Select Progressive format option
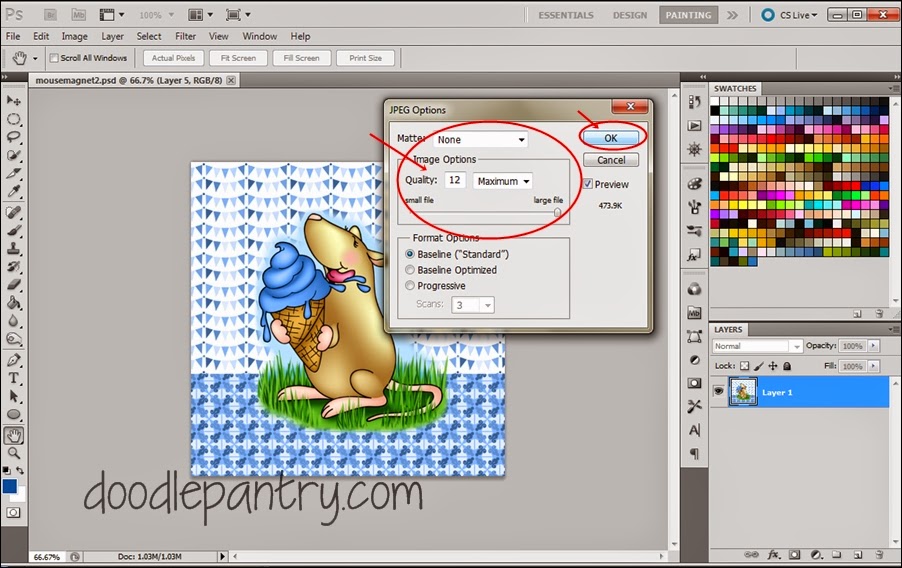This screenshot has width=902, height=568. pyautogui.click(x=410, y=285)
